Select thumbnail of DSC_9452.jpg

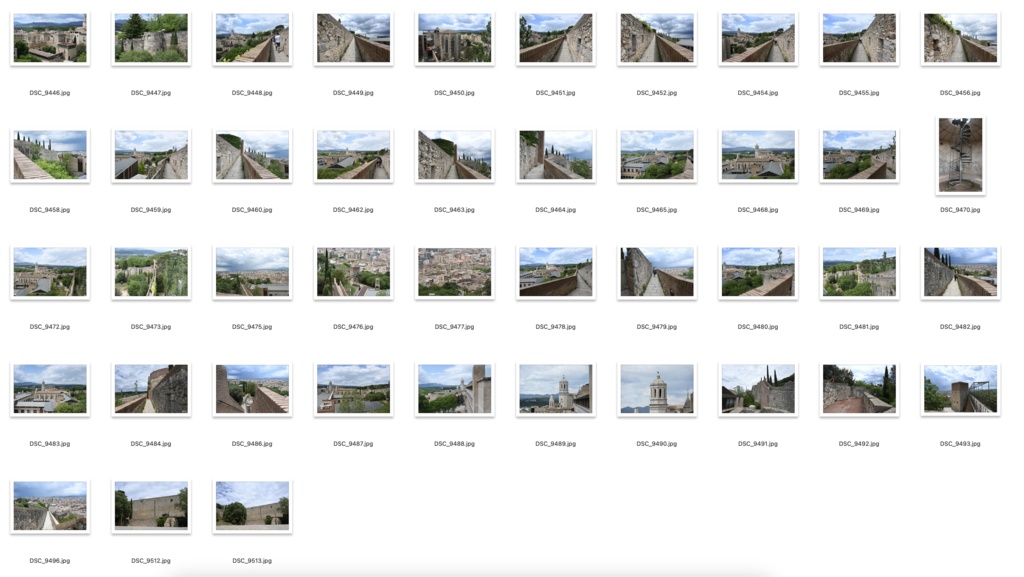657,39
